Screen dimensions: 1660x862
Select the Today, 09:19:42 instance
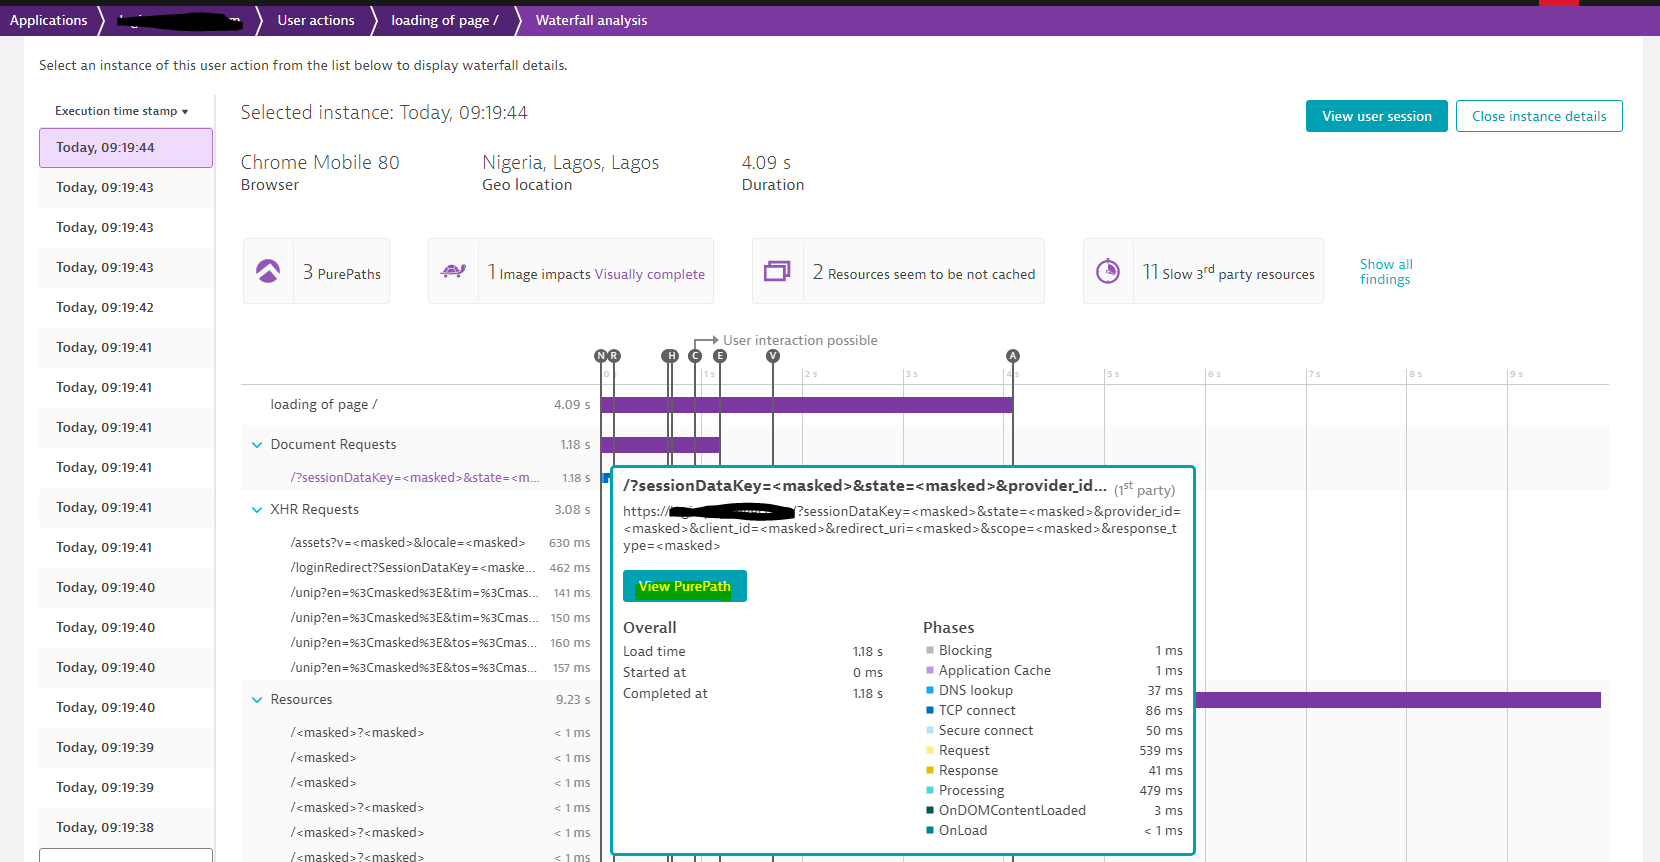point(105,308)
